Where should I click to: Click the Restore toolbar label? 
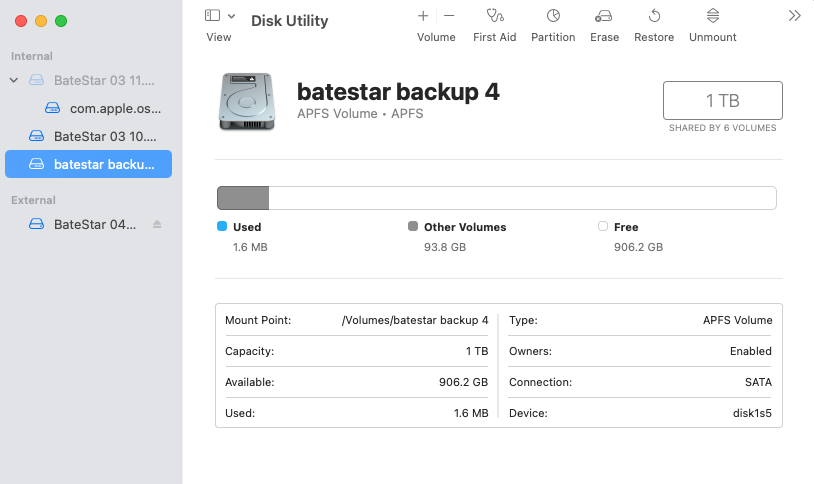654,37
